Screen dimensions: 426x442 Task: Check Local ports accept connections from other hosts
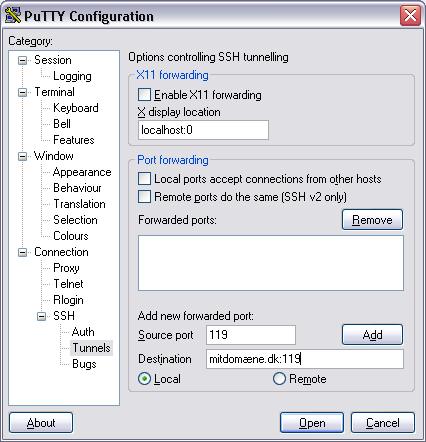[144, 179]
